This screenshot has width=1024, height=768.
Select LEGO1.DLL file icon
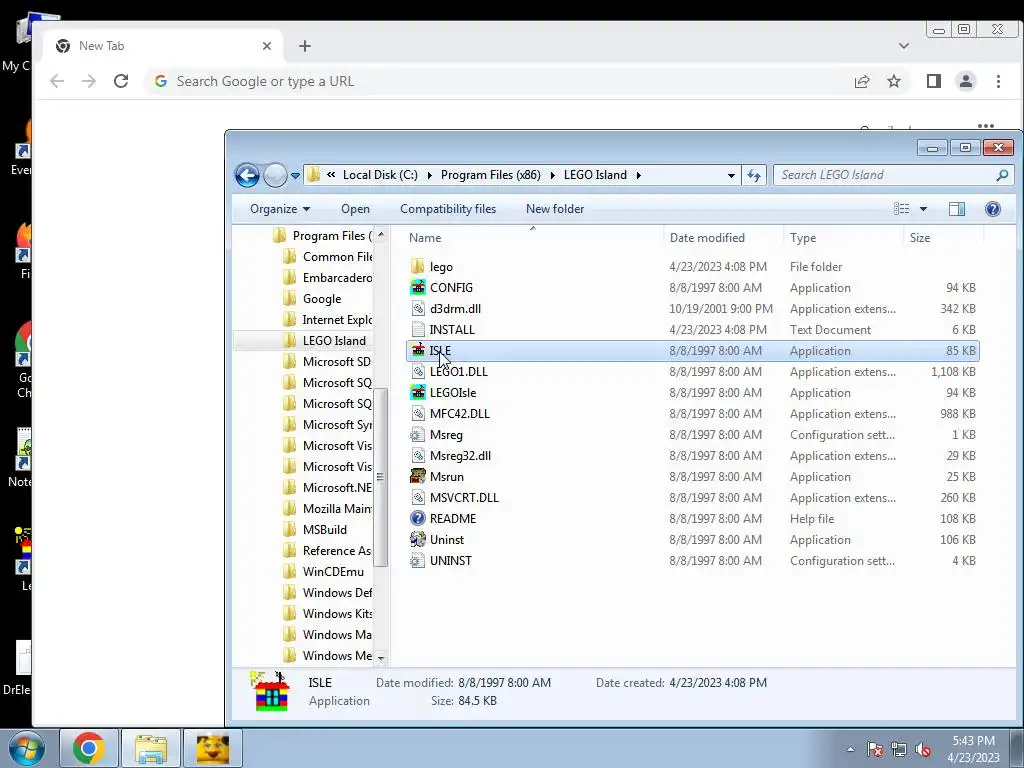pos(418,372)
